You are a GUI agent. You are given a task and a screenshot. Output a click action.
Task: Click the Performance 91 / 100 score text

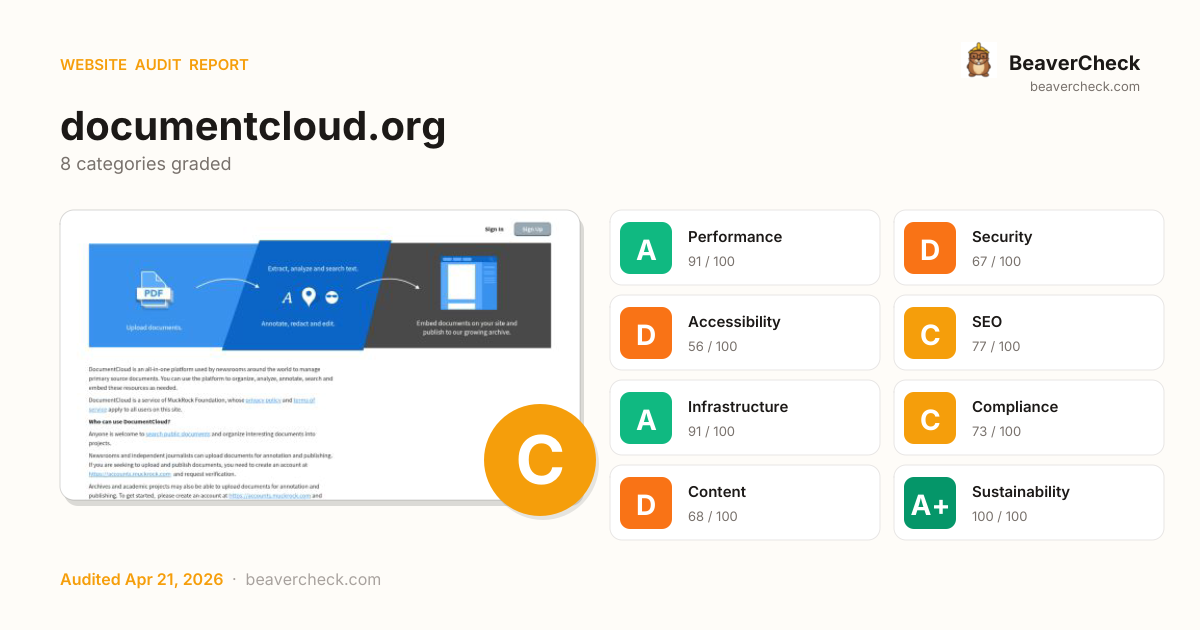point(711,261)
